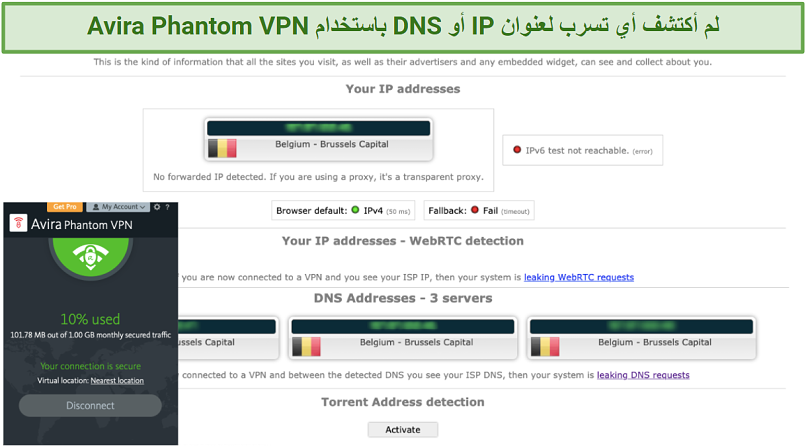Image resolution: width=806 pixels, height=448 pixels.
Task: Open the leaking WebRTC requests link
Action: [579, 277]
